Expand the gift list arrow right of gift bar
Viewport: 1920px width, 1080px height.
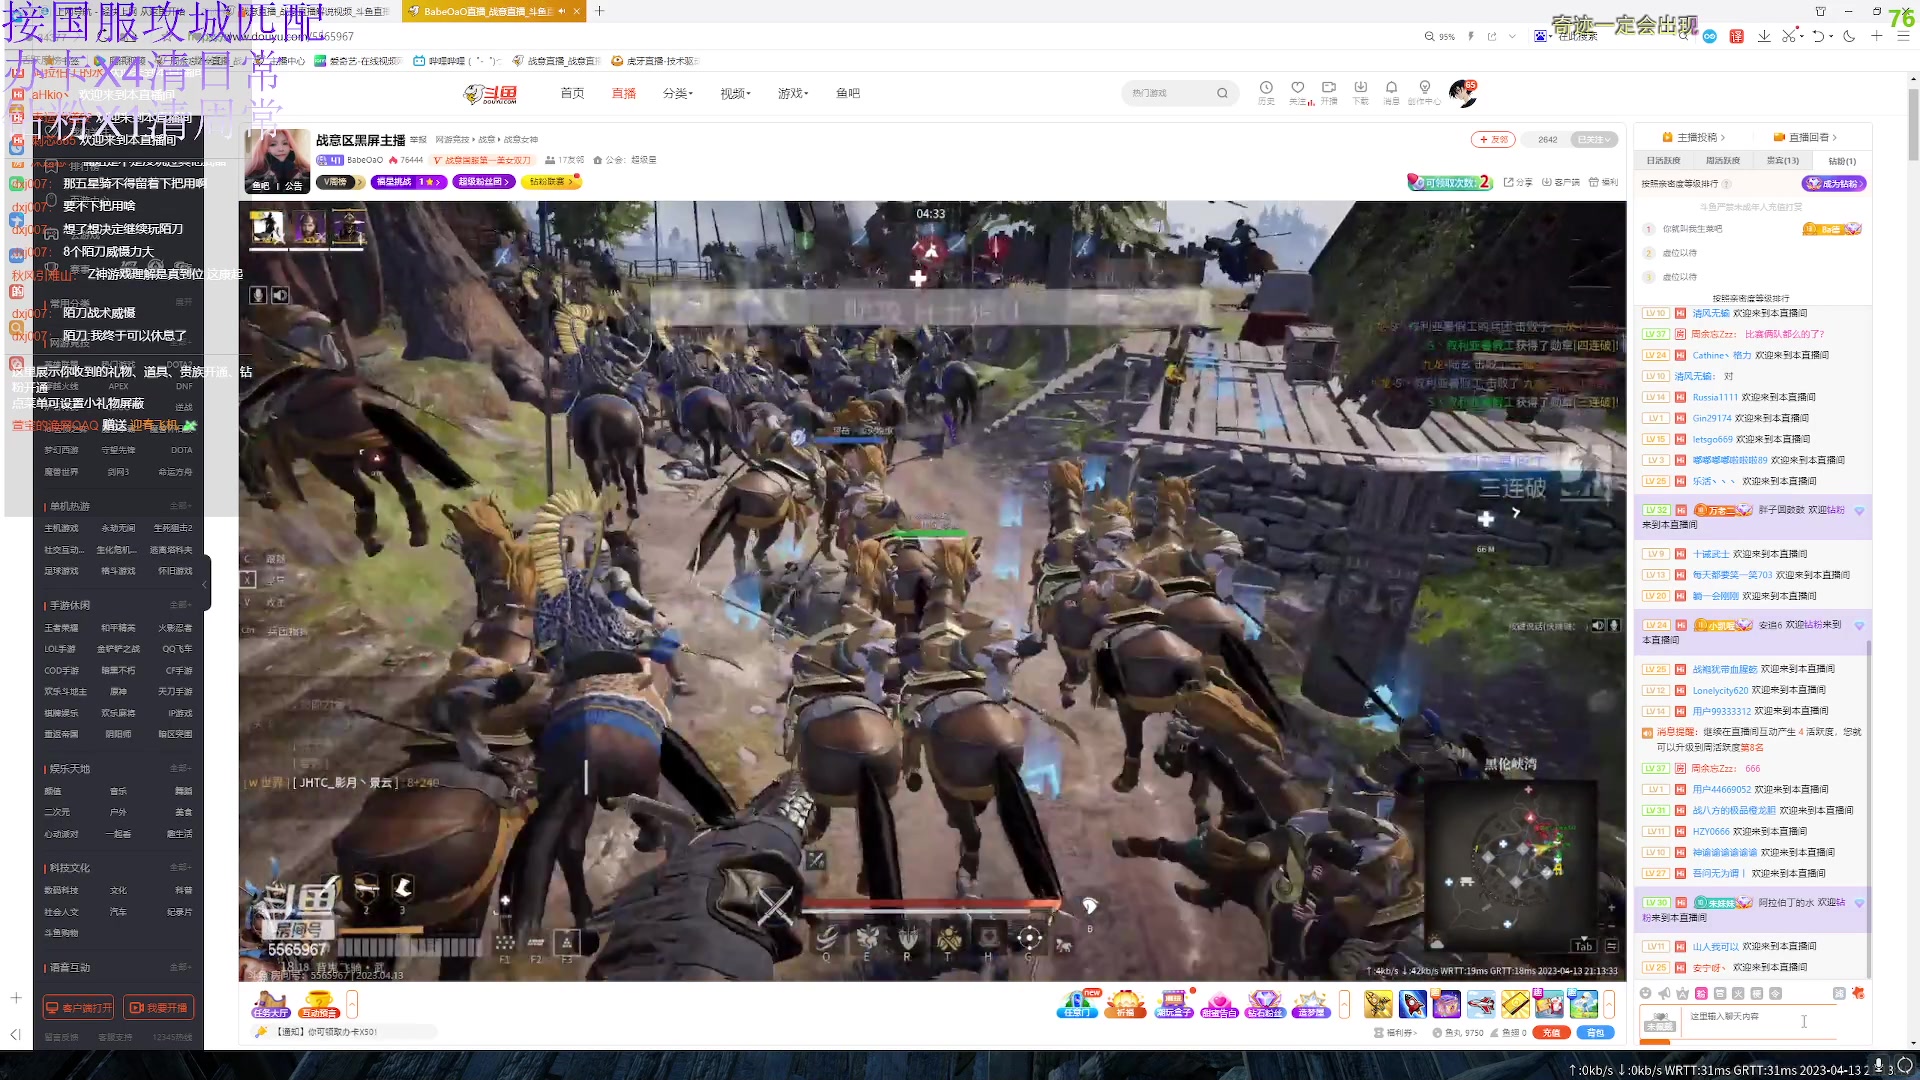pos(1609,1003)
